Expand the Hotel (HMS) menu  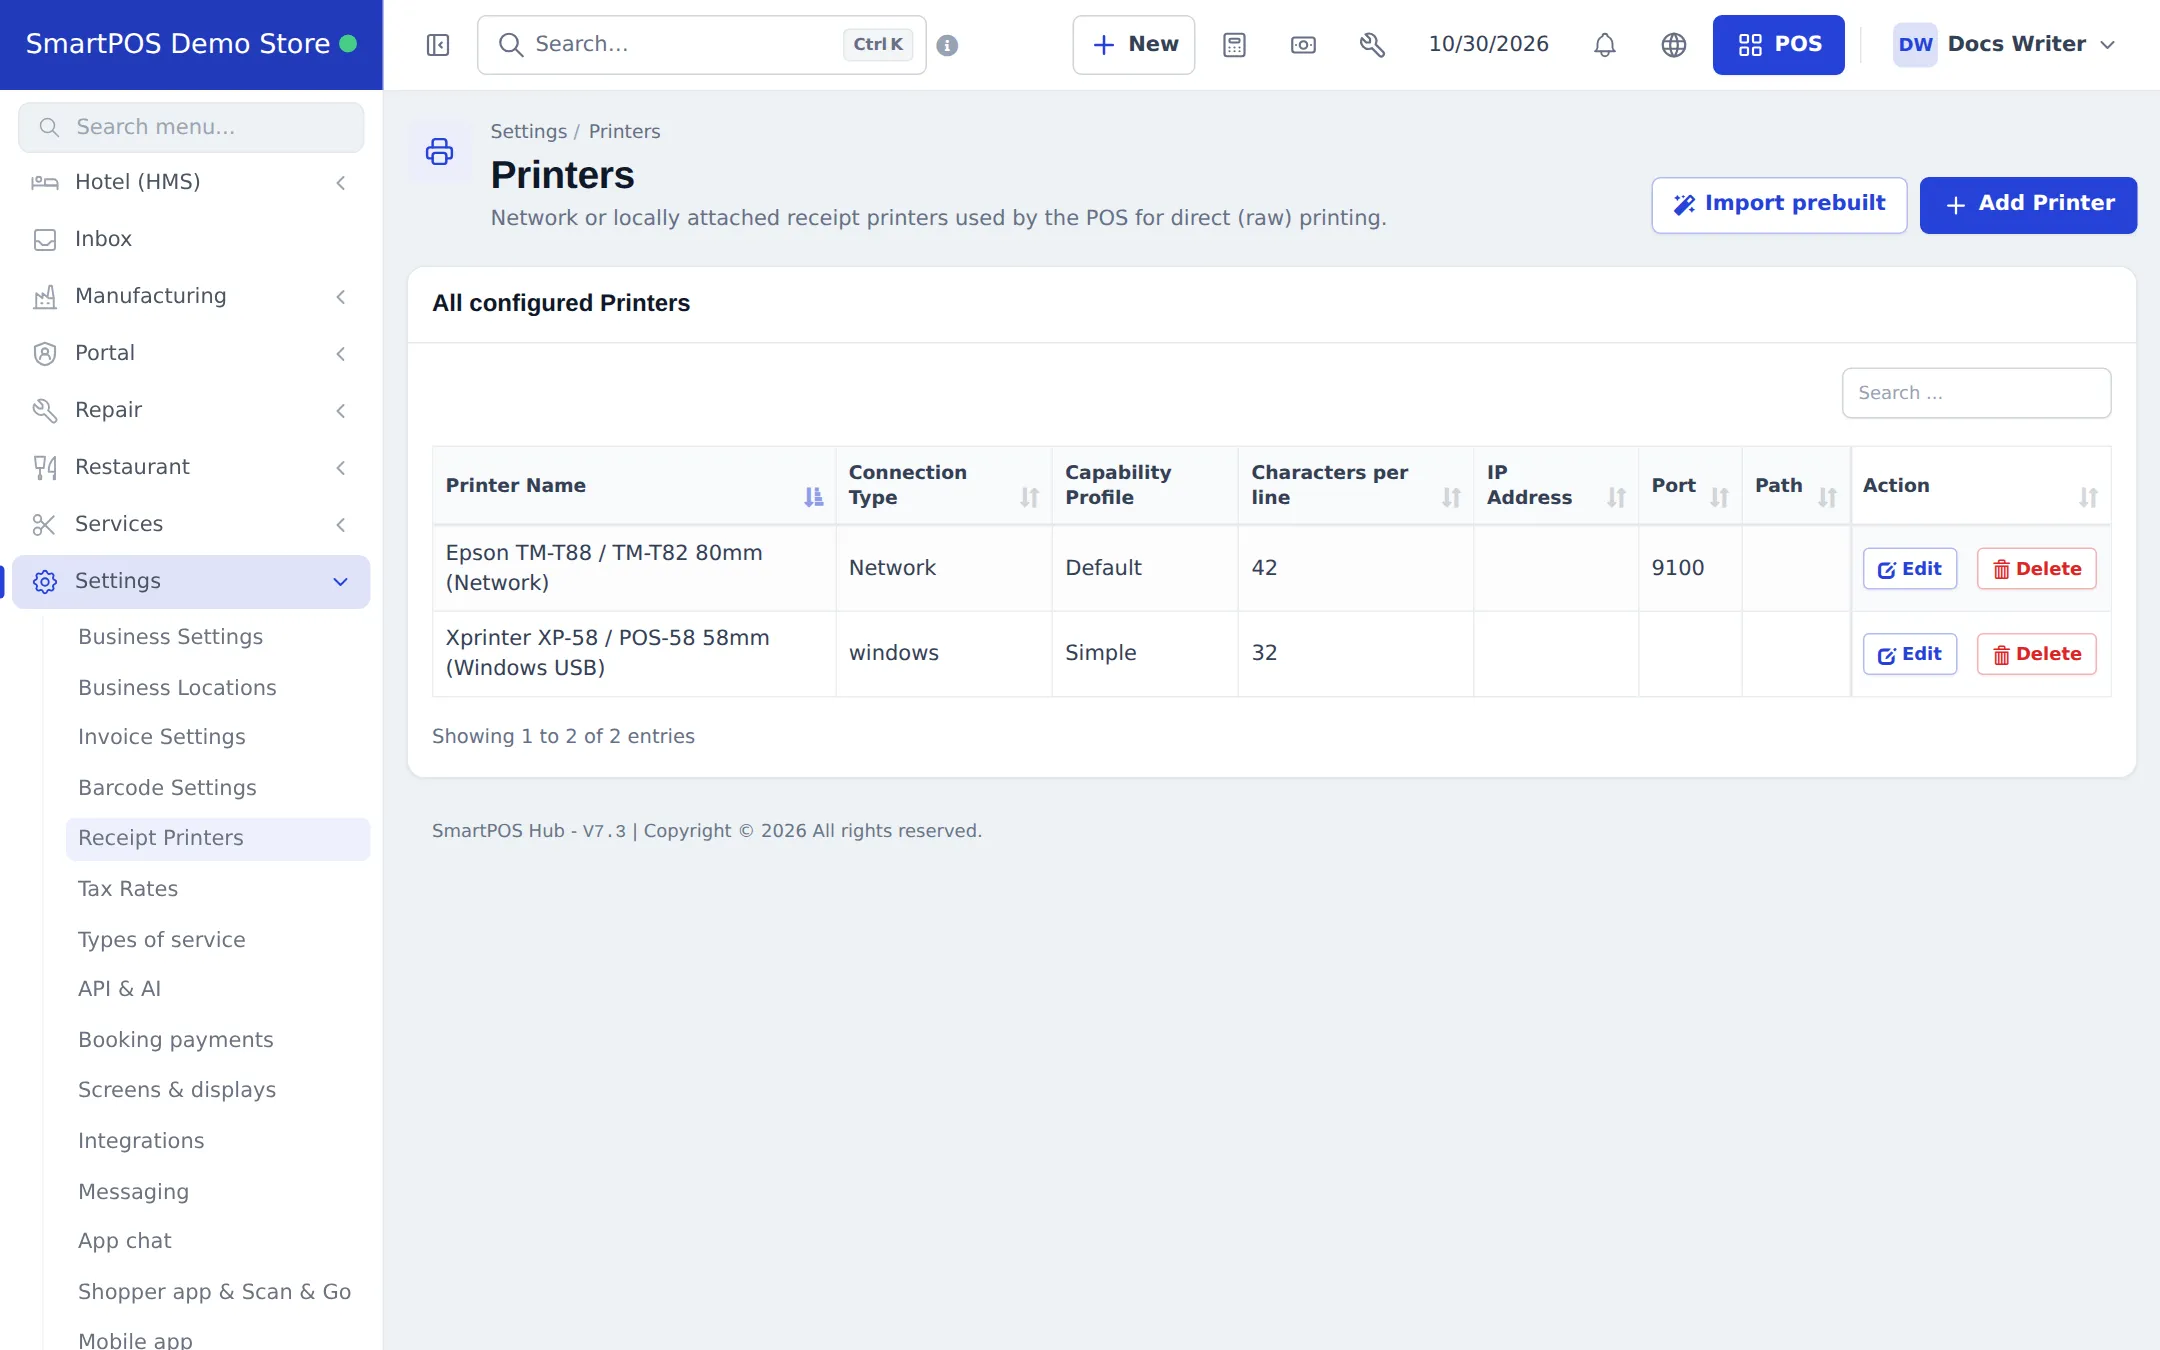tap(190, 182)
